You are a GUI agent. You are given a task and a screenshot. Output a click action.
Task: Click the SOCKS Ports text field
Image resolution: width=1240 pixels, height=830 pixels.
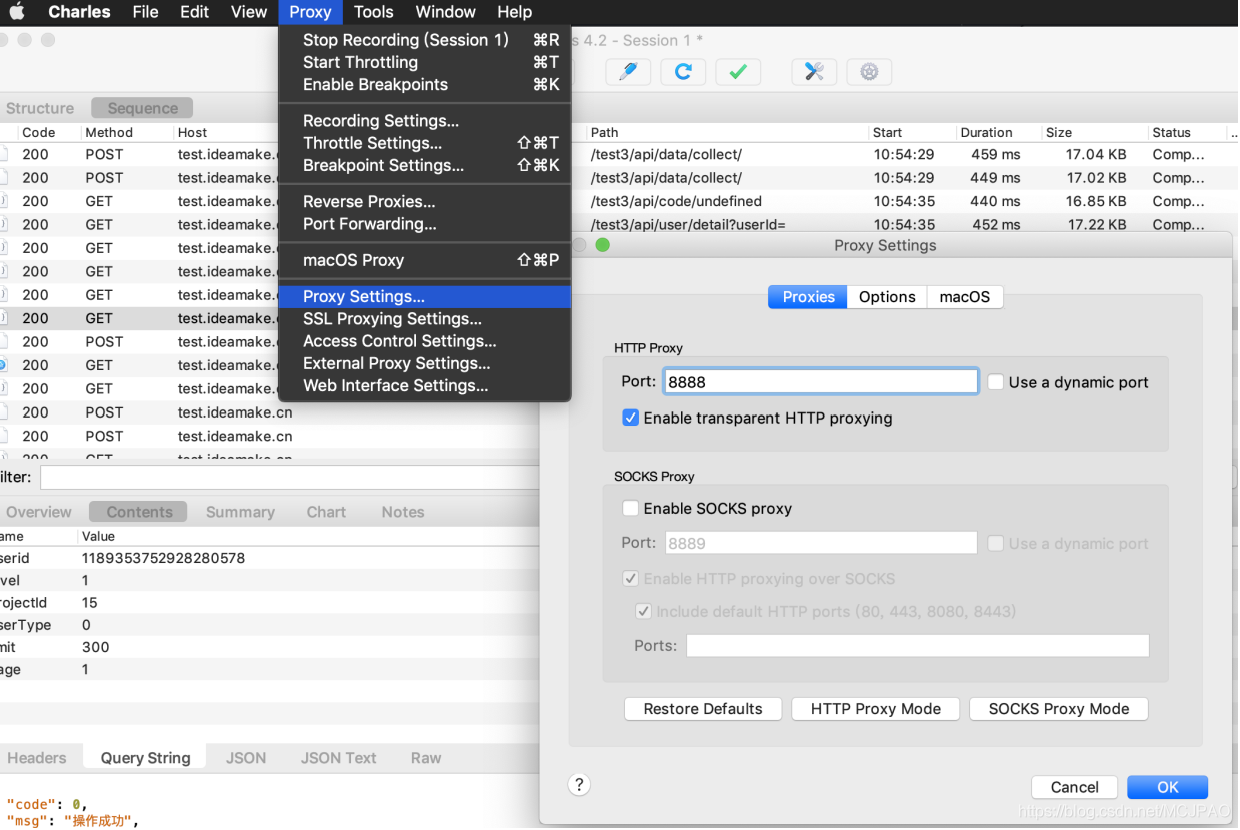click(x=918, y=645)
